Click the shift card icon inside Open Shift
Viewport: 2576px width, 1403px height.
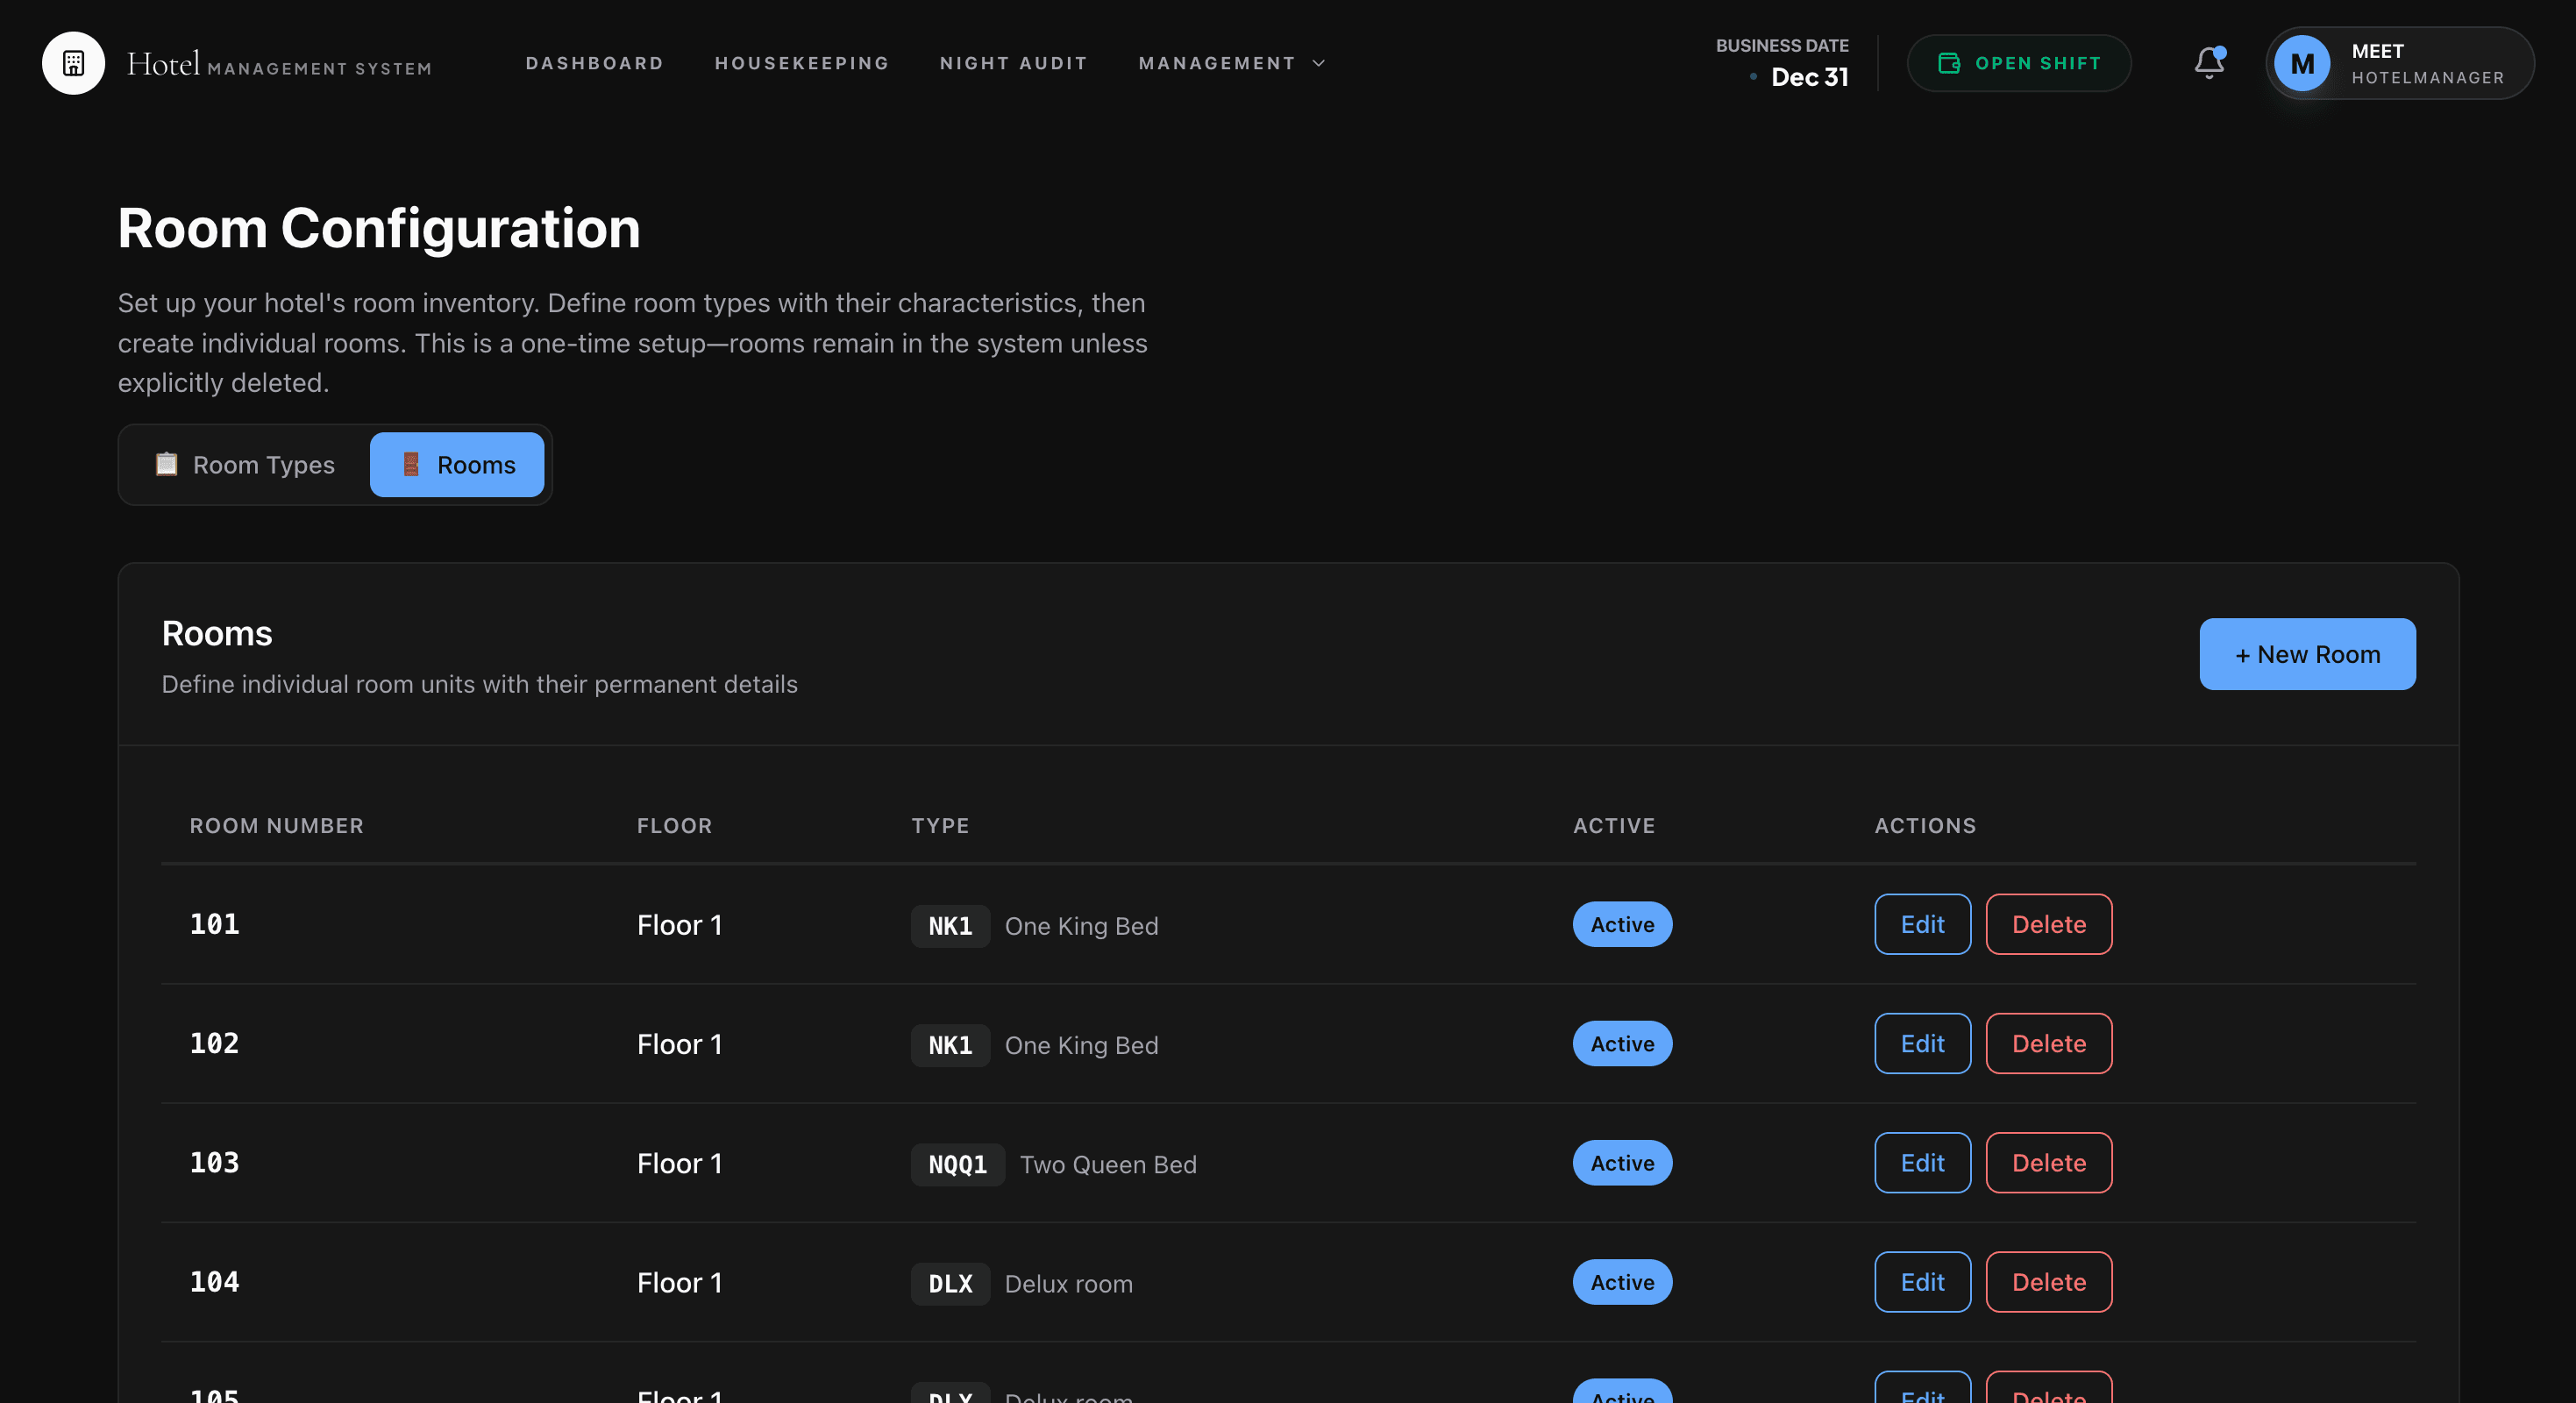(1947, 62)
